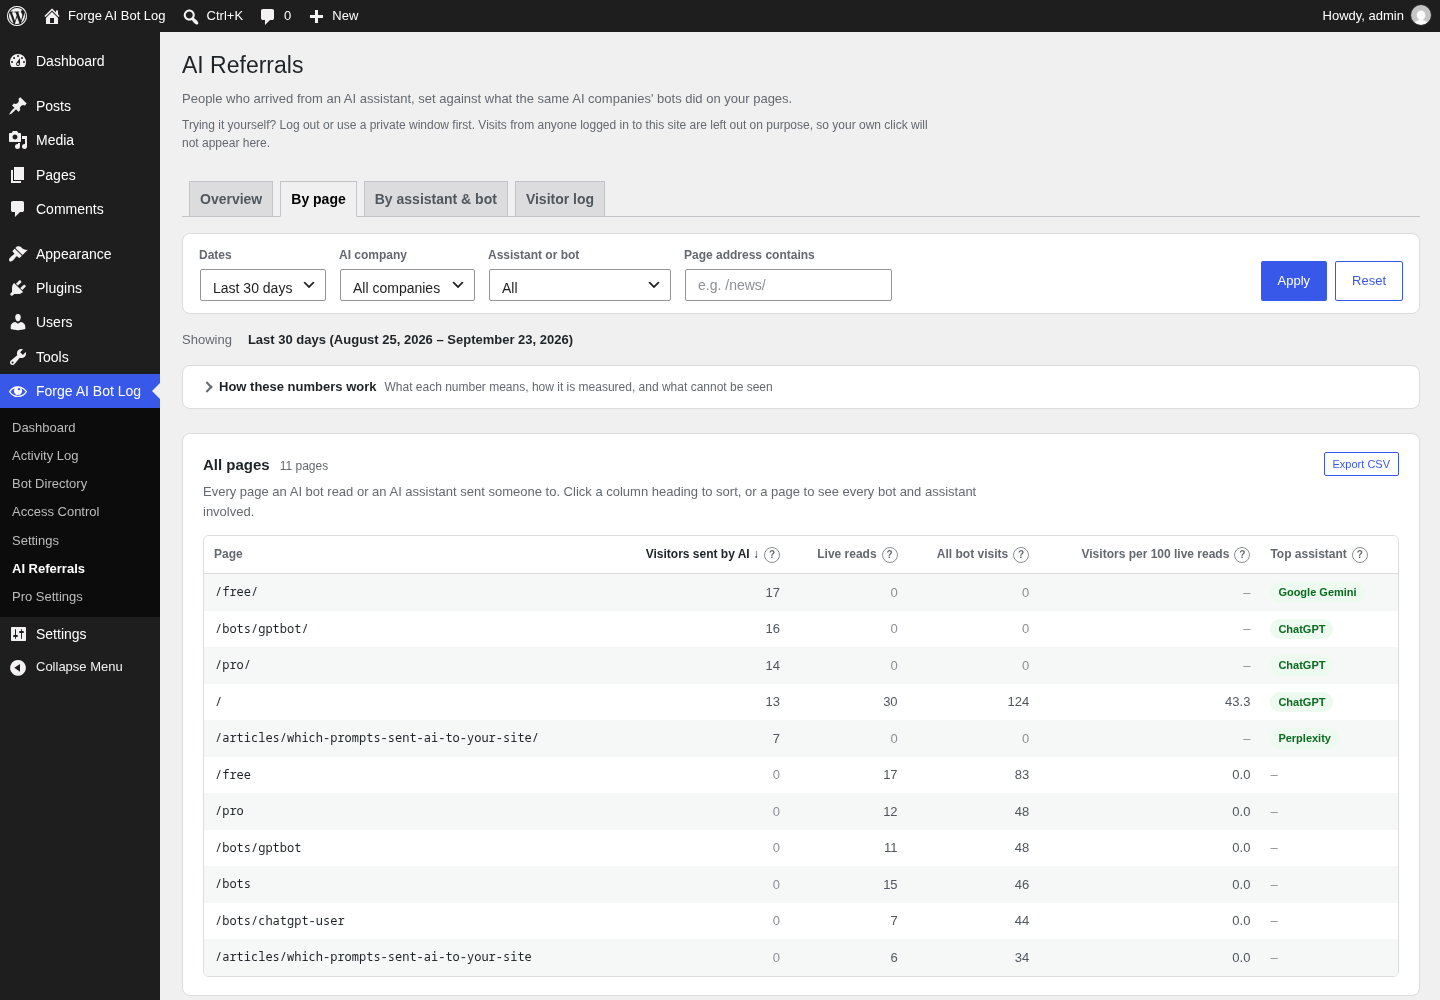The width and height of the screenshot is (1440, 1000).
Task: Open Forge submenu Settings item
Action: click(36, 541)
